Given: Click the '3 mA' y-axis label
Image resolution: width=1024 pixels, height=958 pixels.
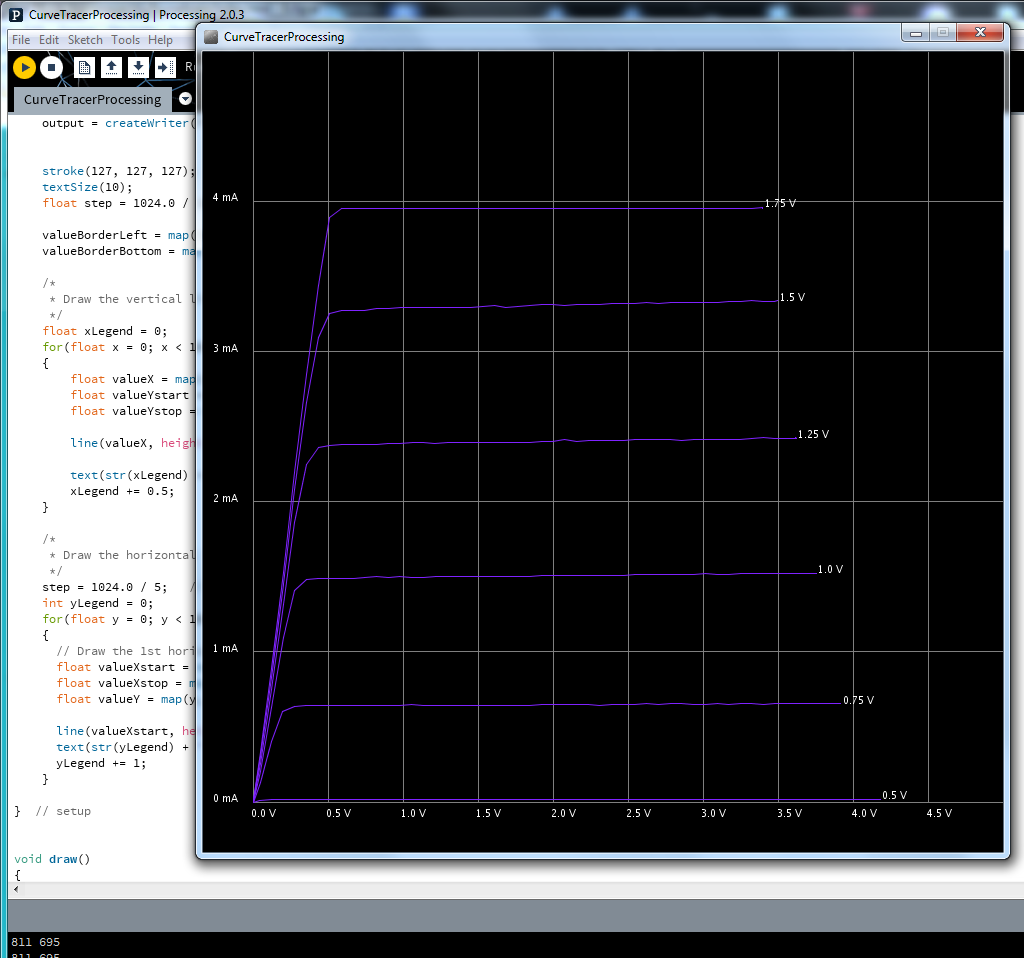Looking at the screenshot, I should point(225,348).
